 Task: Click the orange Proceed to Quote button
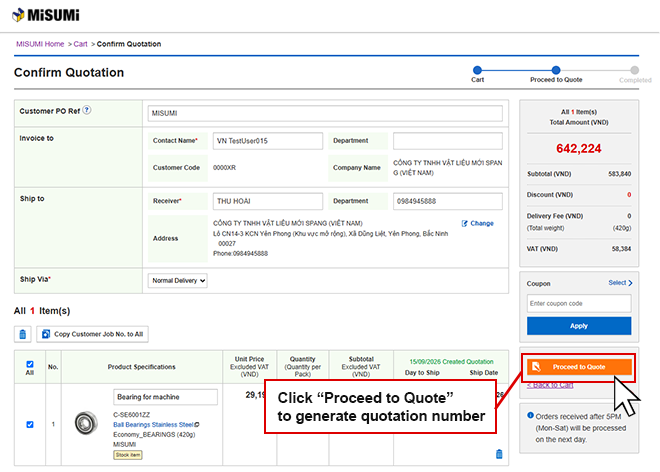click(579, 367)
